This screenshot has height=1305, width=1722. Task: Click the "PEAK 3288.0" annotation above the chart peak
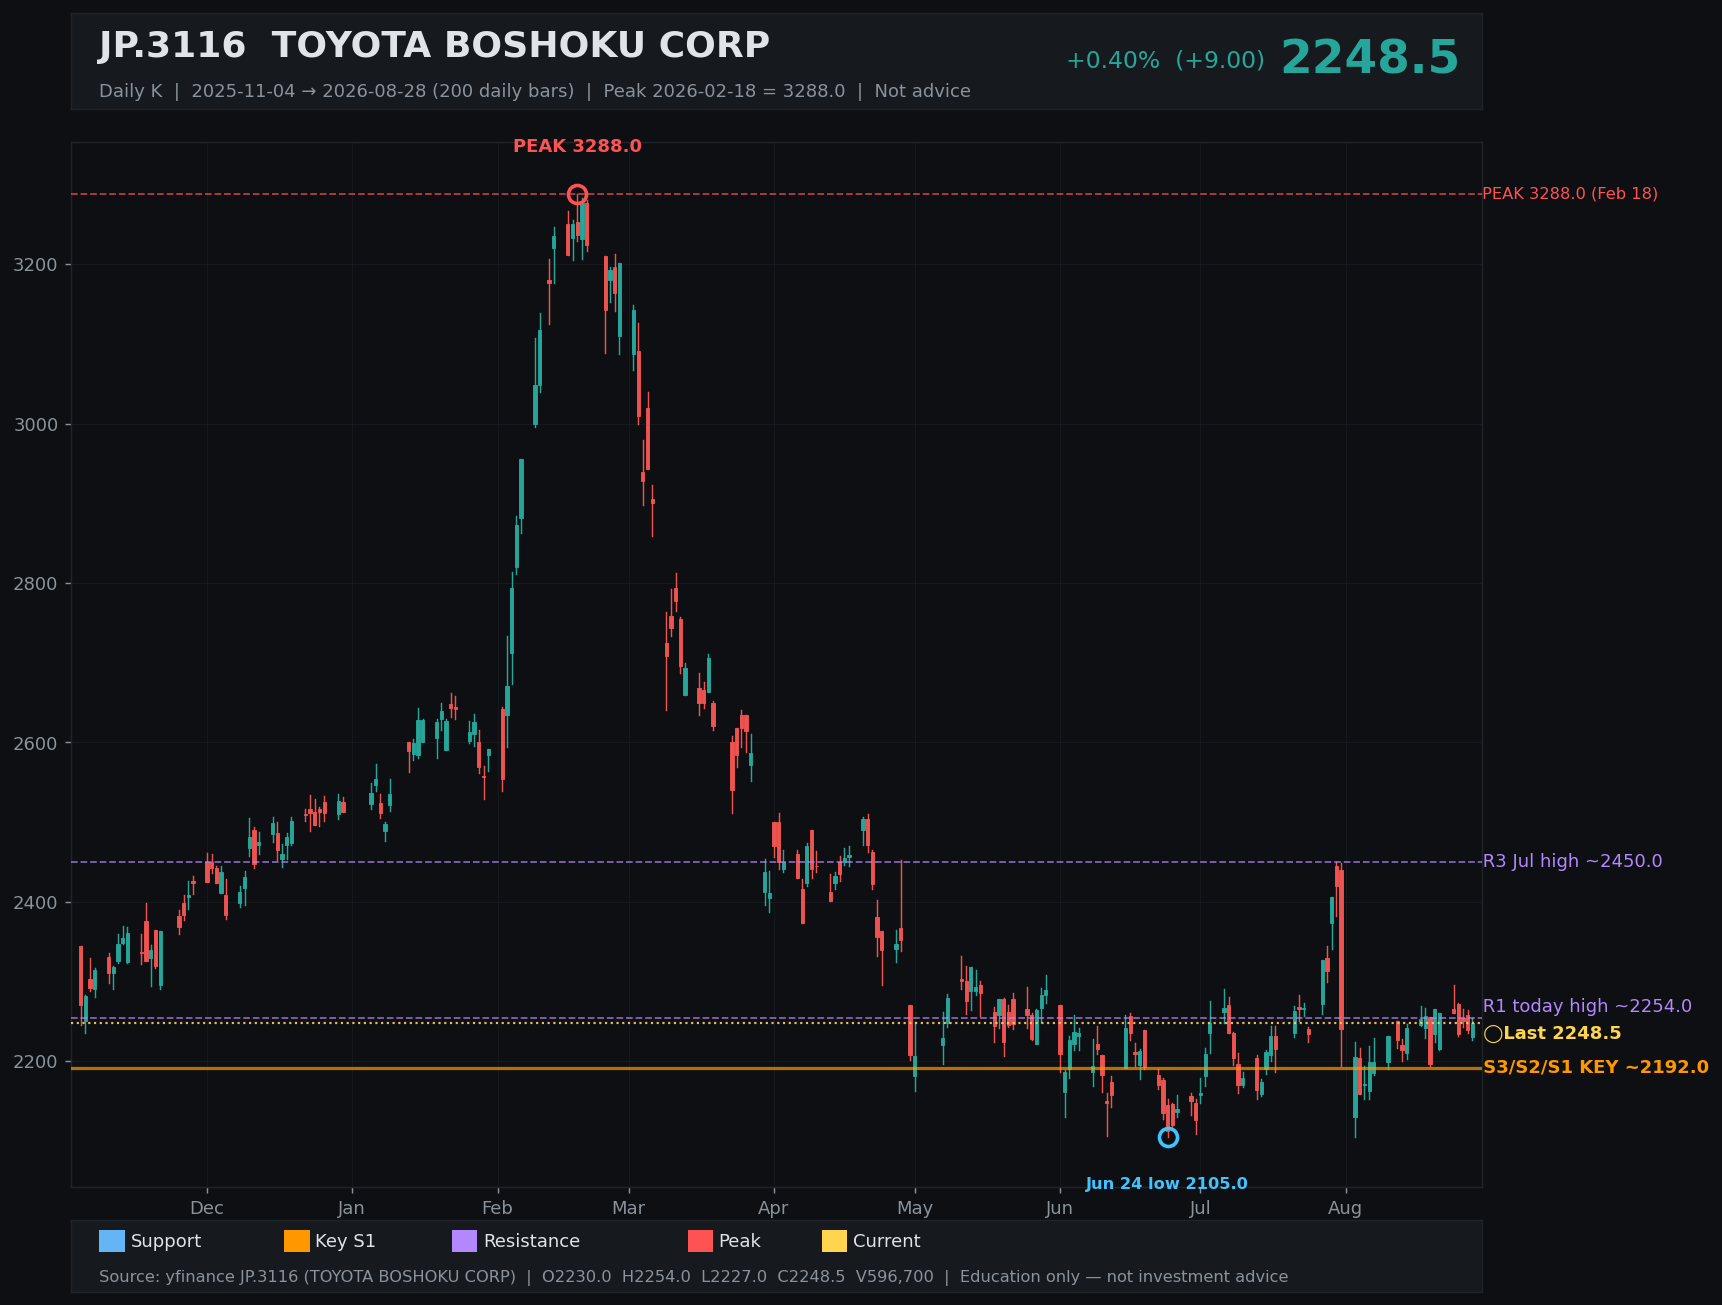[577, 147]
